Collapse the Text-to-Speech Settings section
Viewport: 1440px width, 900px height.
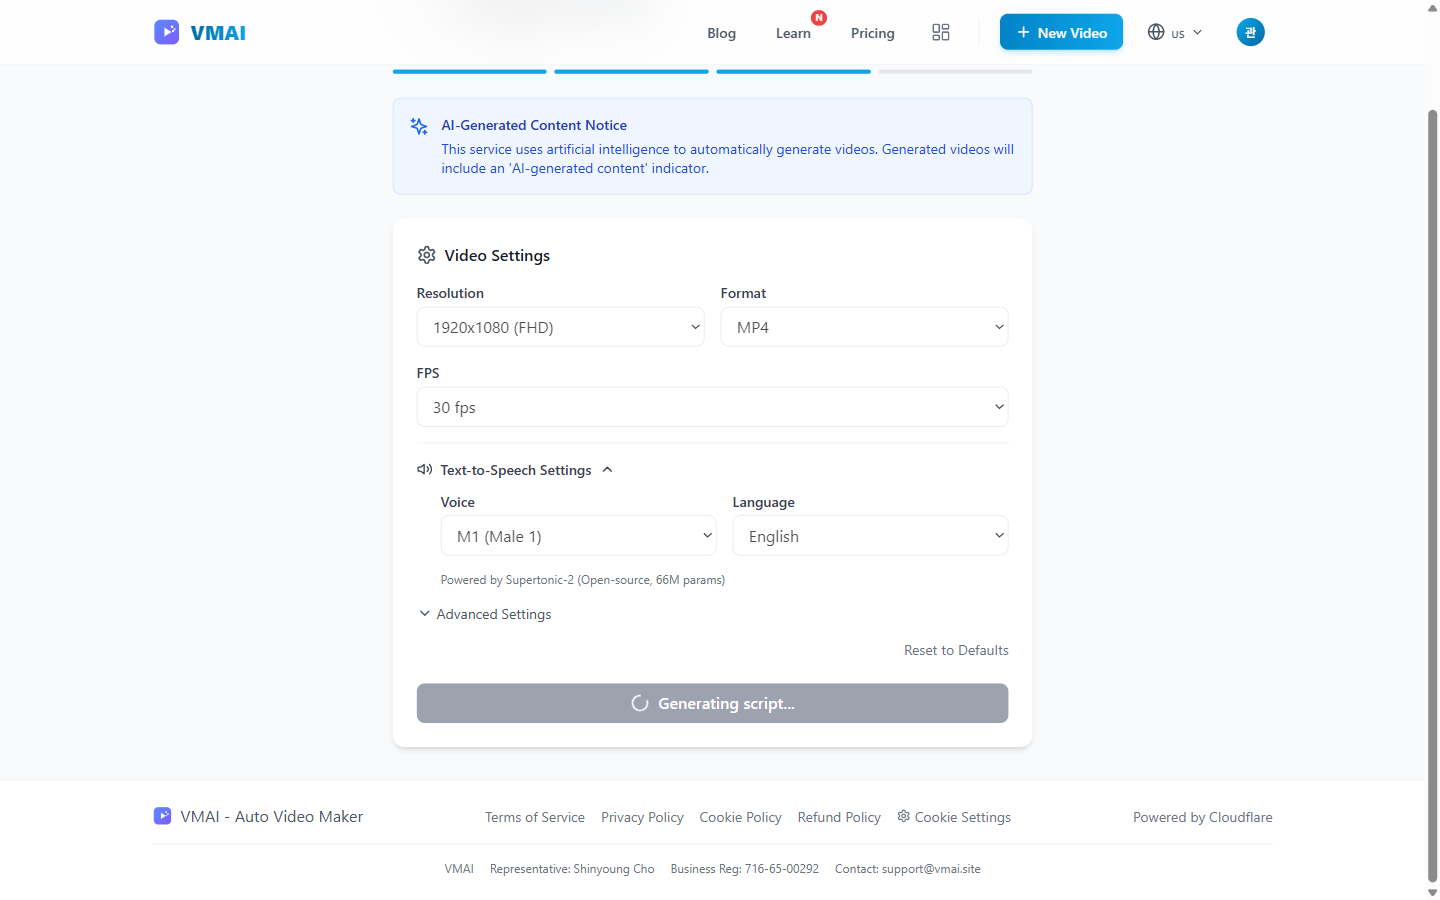point(607,470)
